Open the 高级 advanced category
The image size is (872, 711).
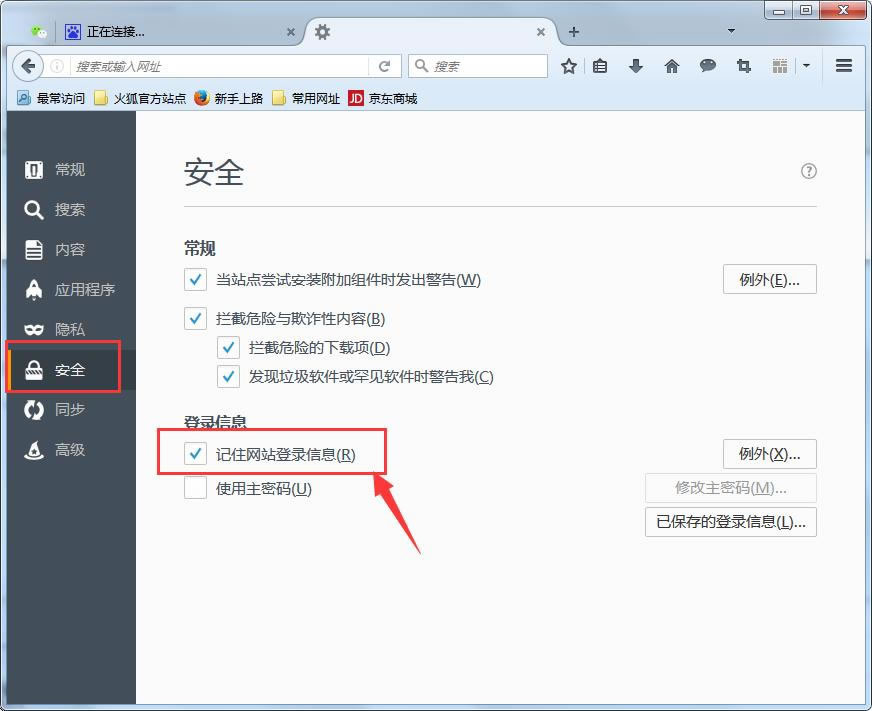click(71, 450)
